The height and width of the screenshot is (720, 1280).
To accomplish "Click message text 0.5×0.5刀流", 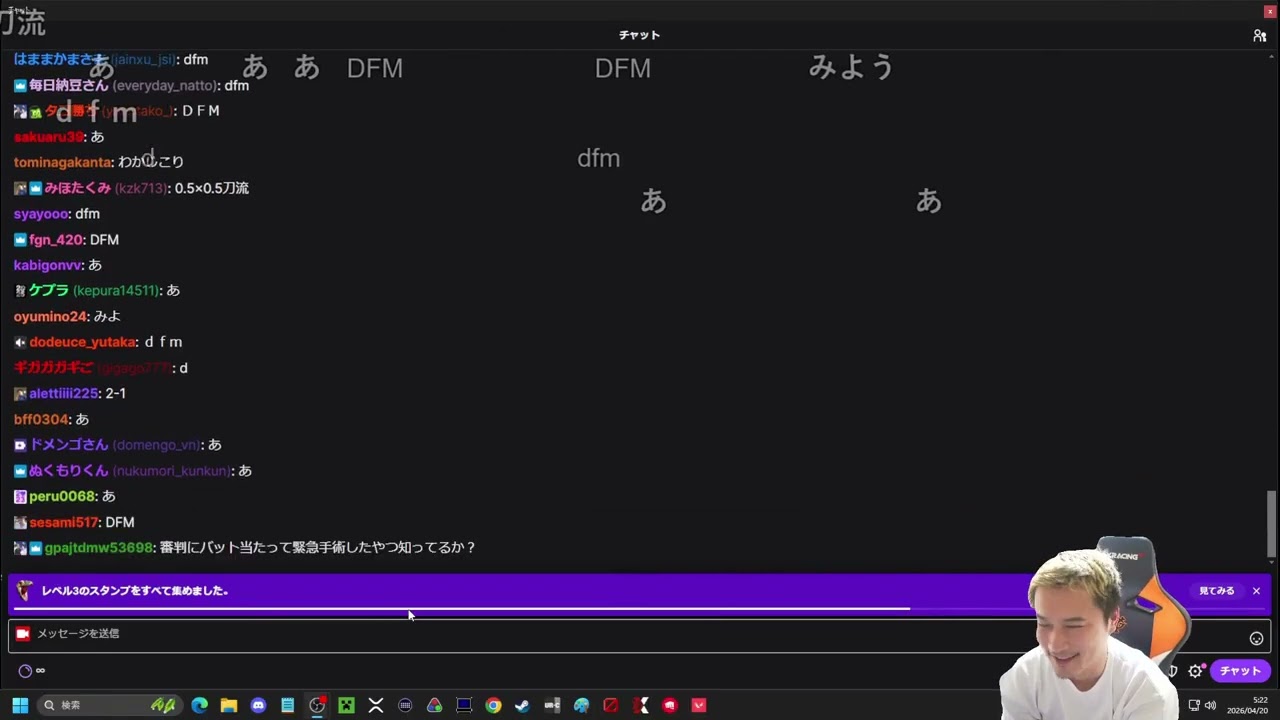I will click(x=211, y=188).
